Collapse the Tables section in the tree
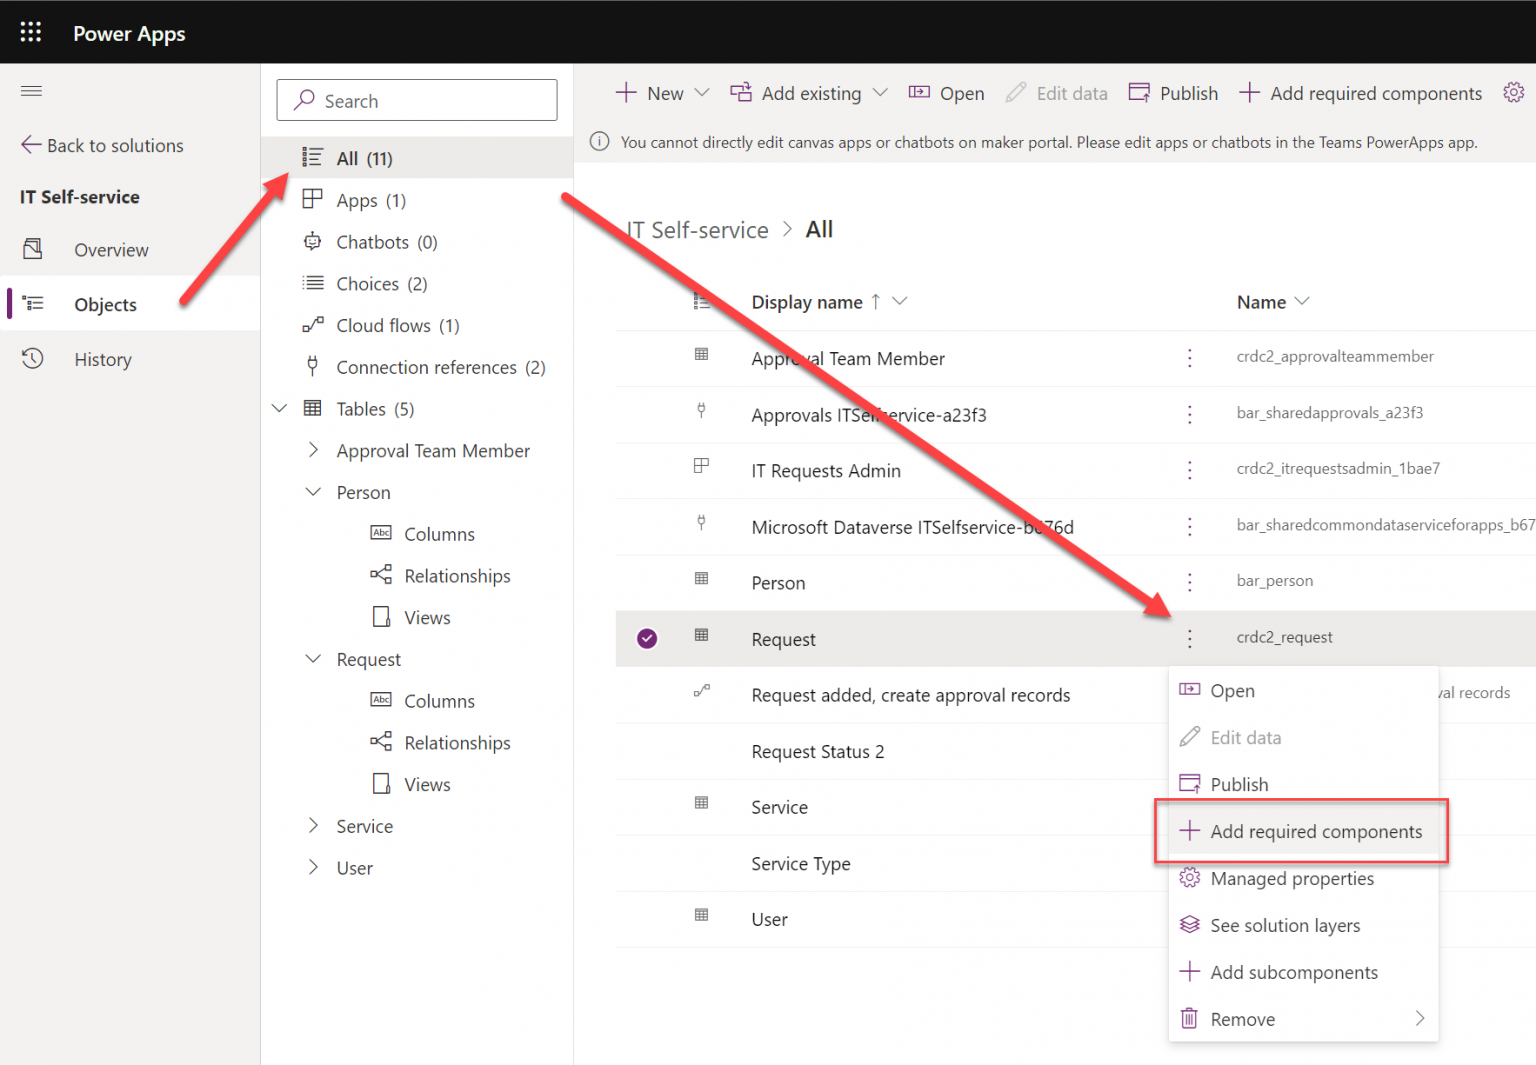The width and height of the screenshot is (1536, 1065). 279,408
